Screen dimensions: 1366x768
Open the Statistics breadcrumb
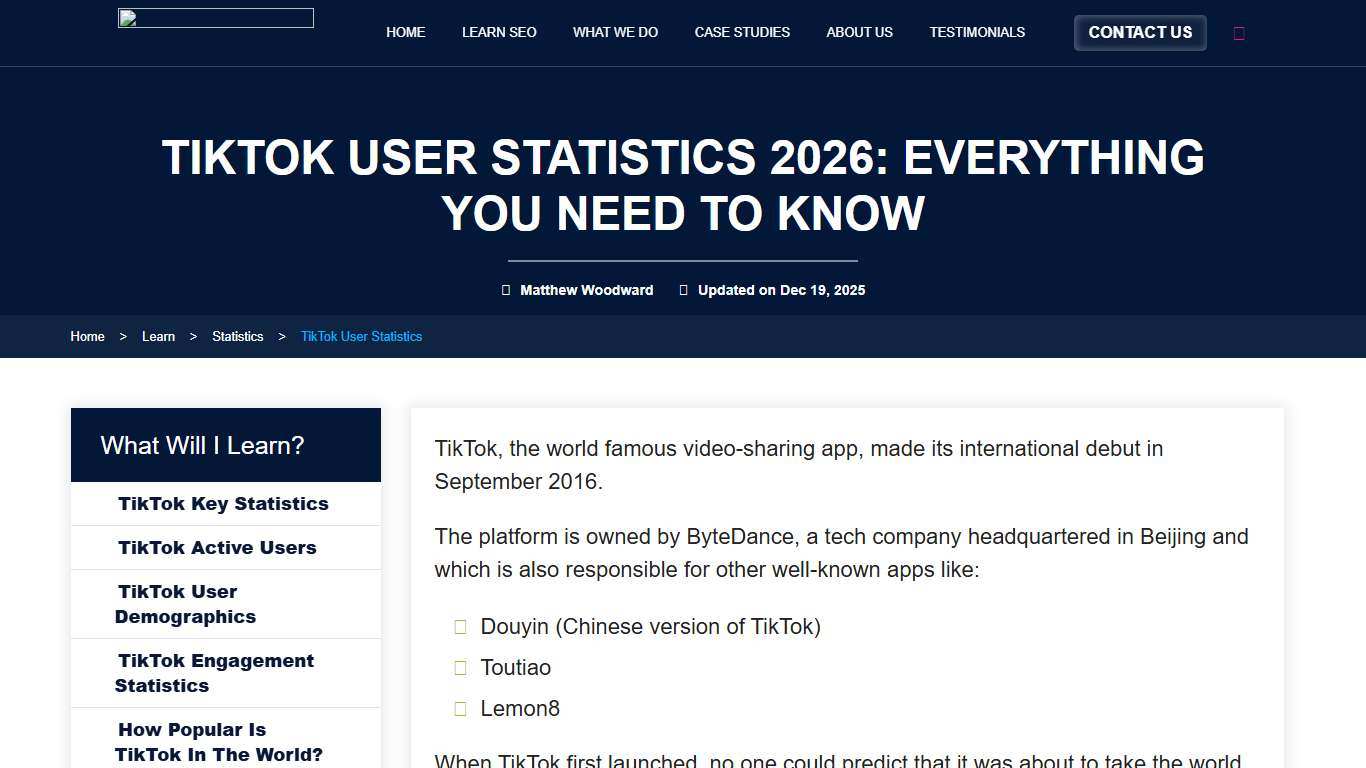coord(237,336)
